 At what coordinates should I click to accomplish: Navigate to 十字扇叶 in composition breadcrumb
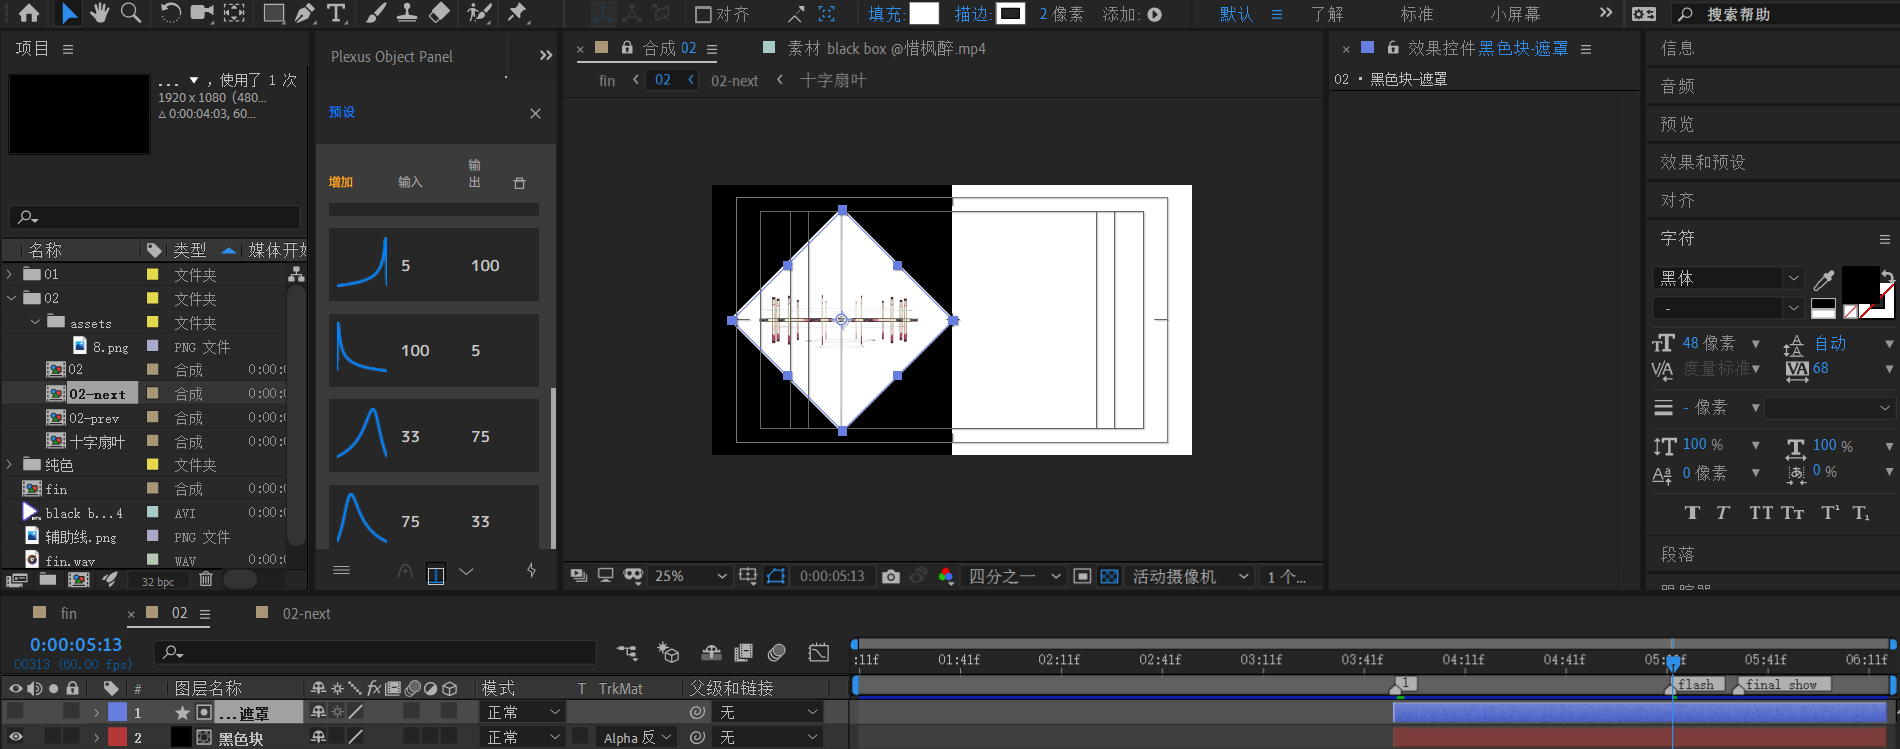click(833, 80)
